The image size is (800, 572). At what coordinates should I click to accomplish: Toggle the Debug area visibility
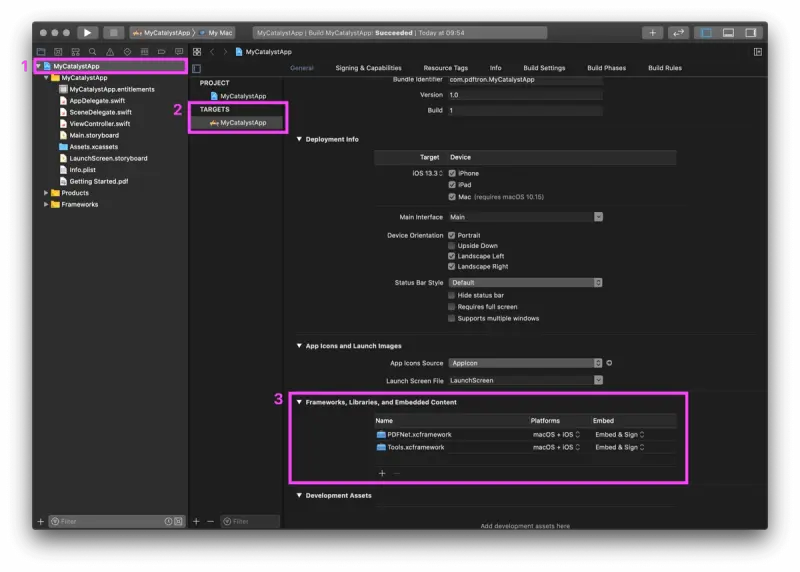pyautogui.click(x=728, y=33)
